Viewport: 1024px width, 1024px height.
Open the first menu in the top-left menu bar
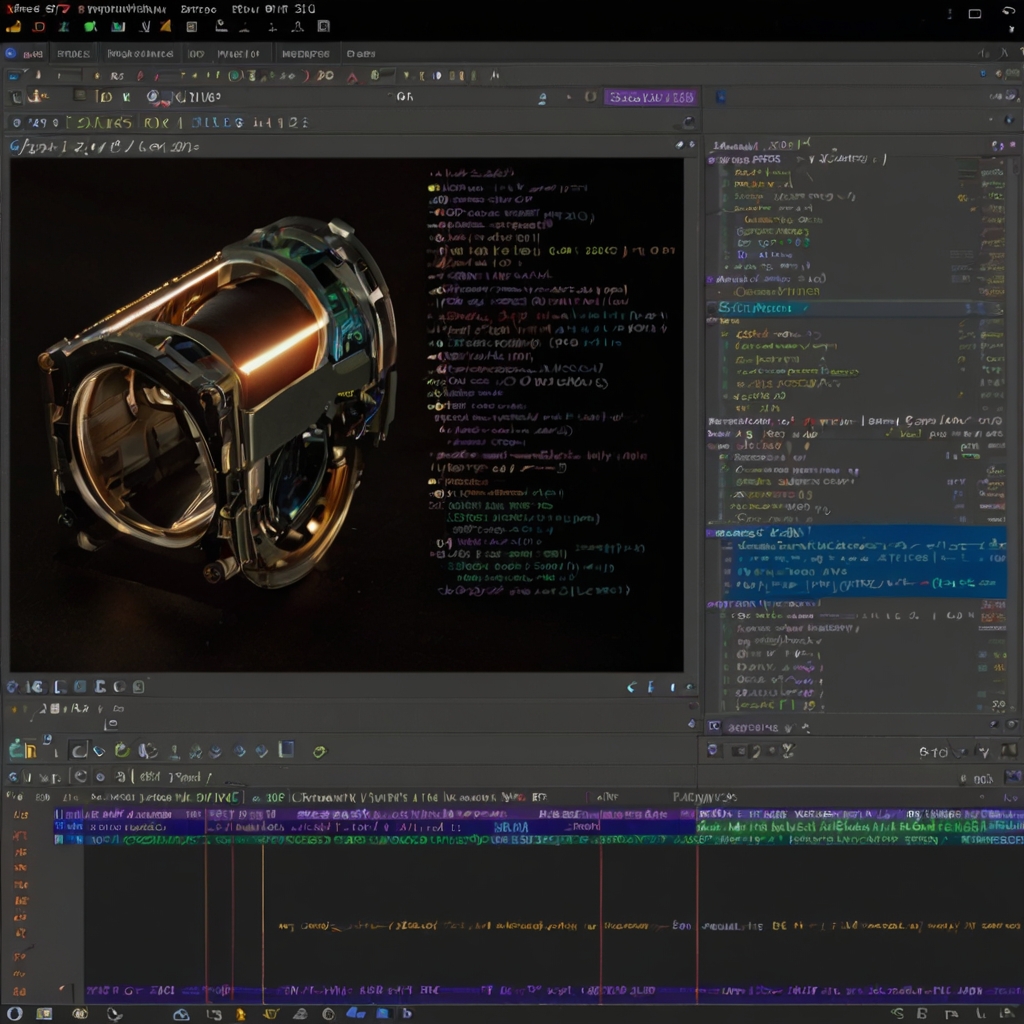click(x=21, y=8)
